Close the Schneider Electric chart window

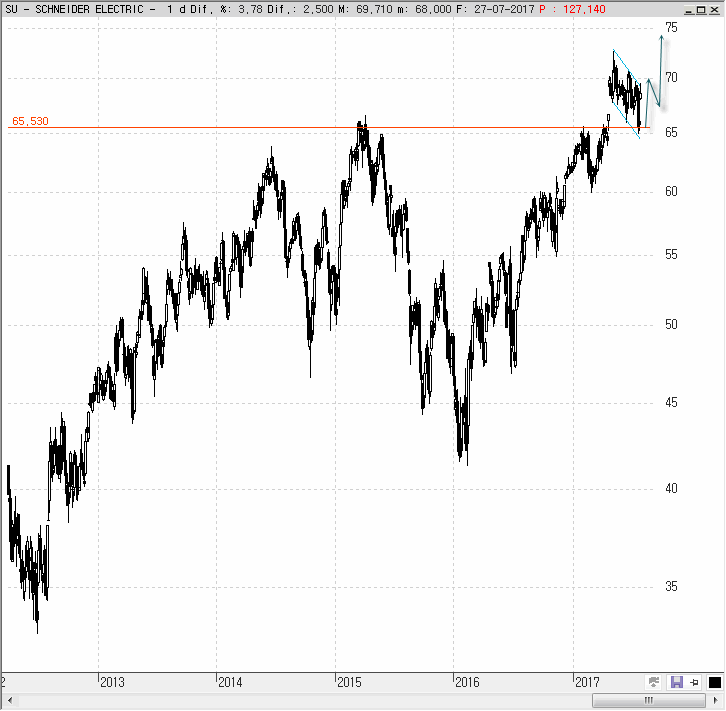(x=714, y=10)
